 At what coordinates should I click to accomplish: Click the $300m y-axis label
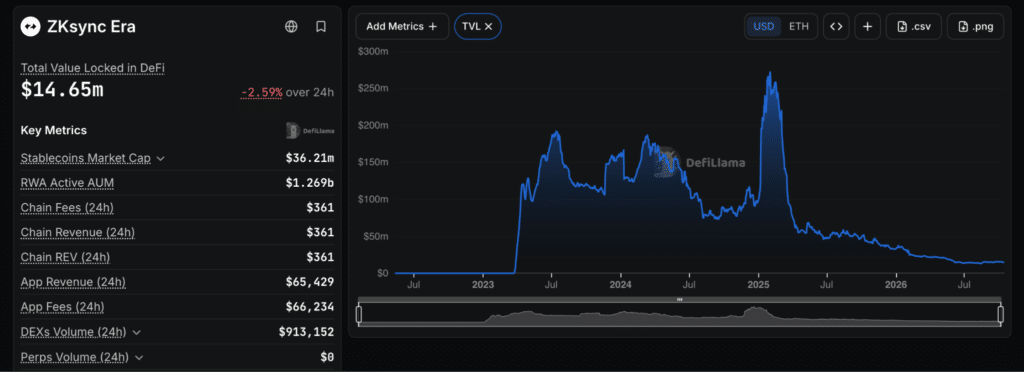pos(374,51)
